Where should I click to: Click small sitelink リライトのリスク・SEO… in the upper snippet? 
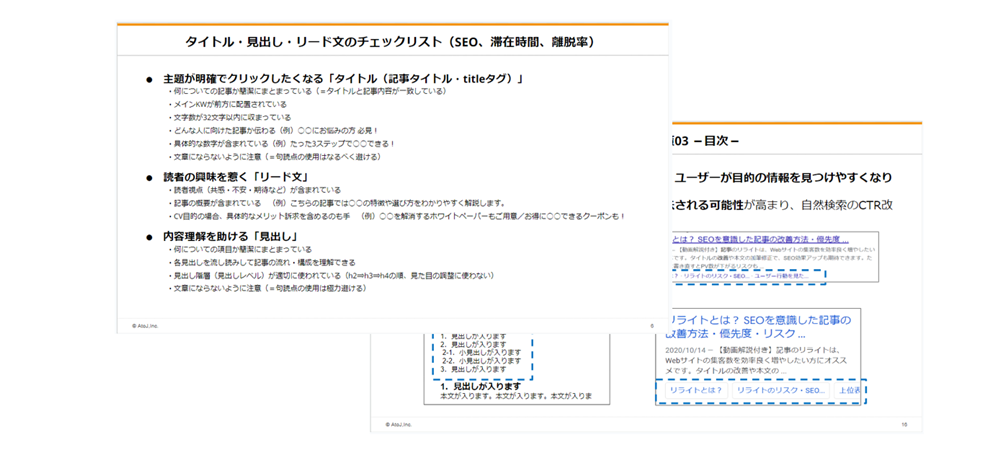pyautogui.click(x=714, y=276)
